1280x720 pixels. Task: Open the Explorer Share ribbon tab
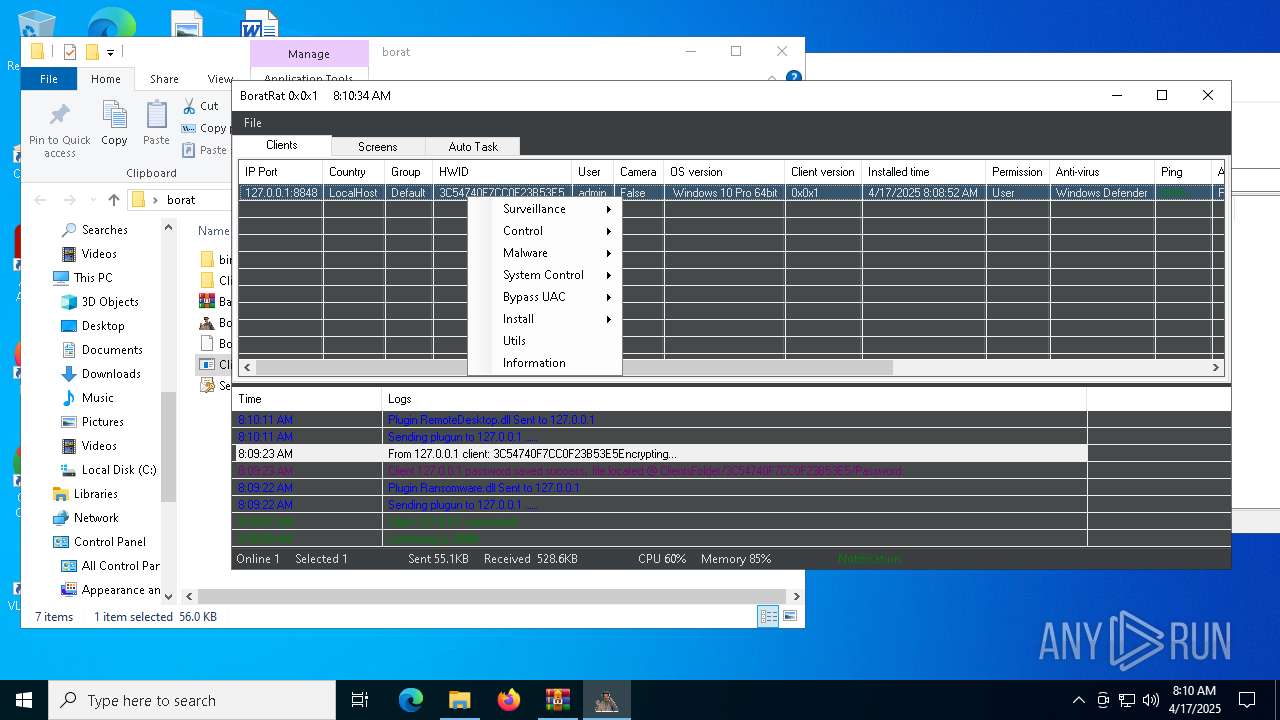tap(164, 79)
